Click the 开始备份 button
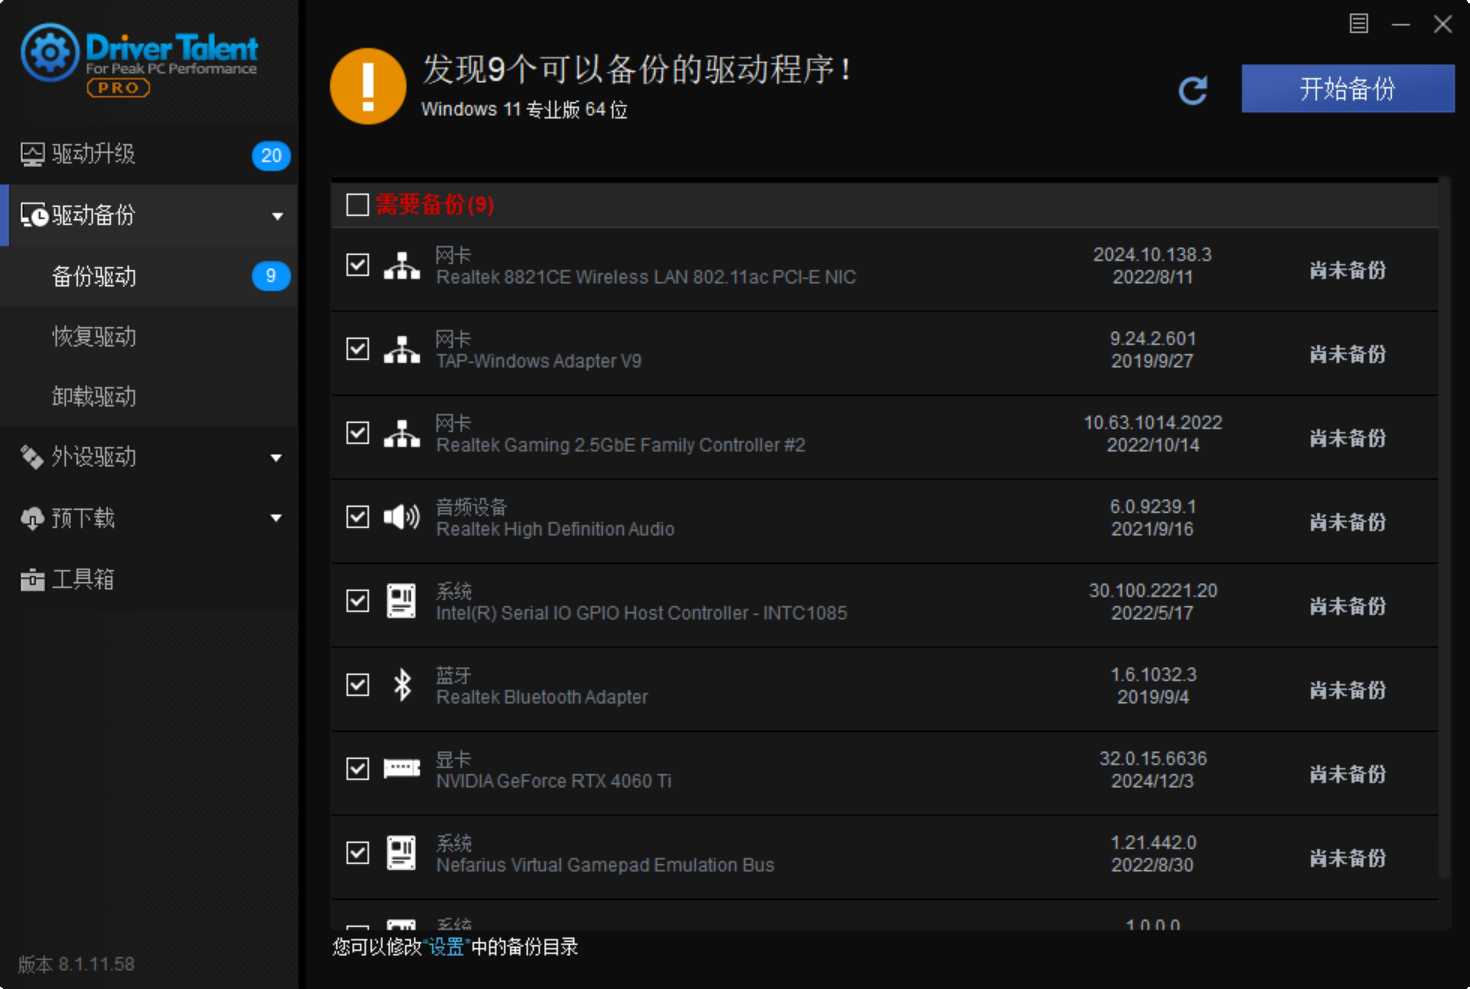The width and height of the screenshot is (1470, 989). pyautogui.click(x=1348, y=89)
